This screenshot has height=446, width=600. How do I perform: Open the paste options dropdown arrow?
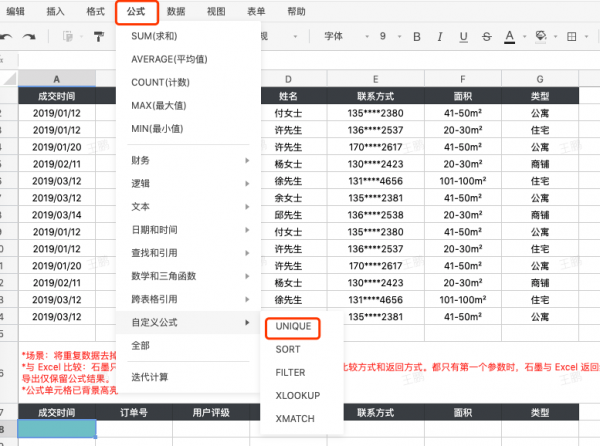click(x=82, y=37)
